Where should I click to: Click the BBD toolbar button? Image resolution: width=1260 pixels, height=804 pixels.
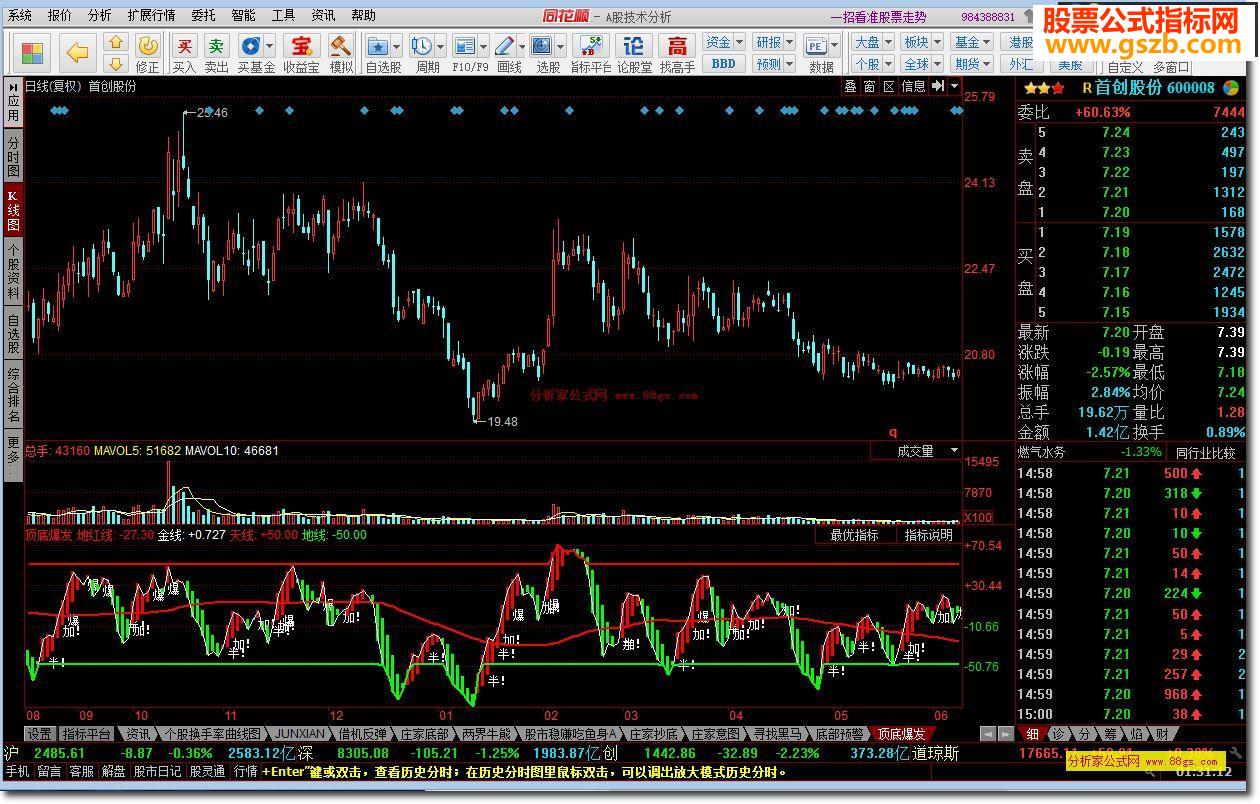point(724,63)
